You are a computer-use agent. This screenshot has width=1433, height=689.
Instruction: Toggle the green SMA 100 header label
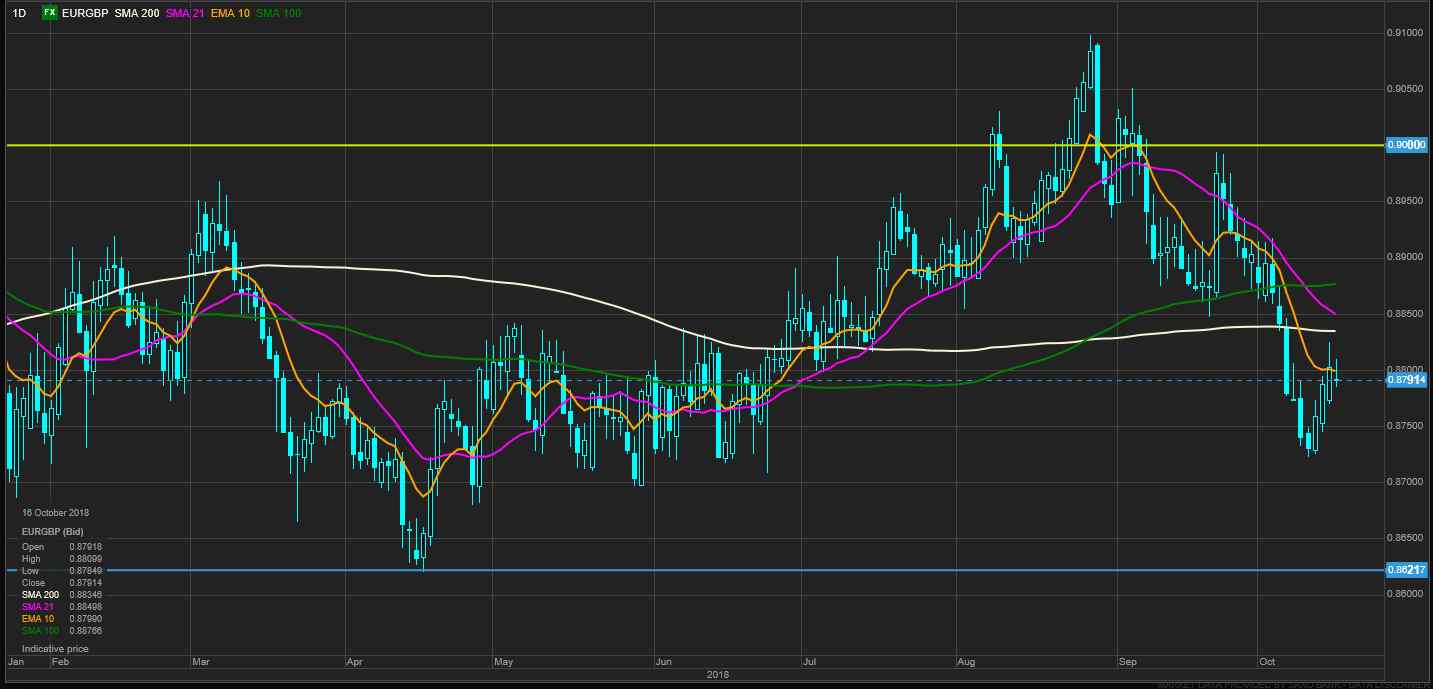click(x=278, y=13)
